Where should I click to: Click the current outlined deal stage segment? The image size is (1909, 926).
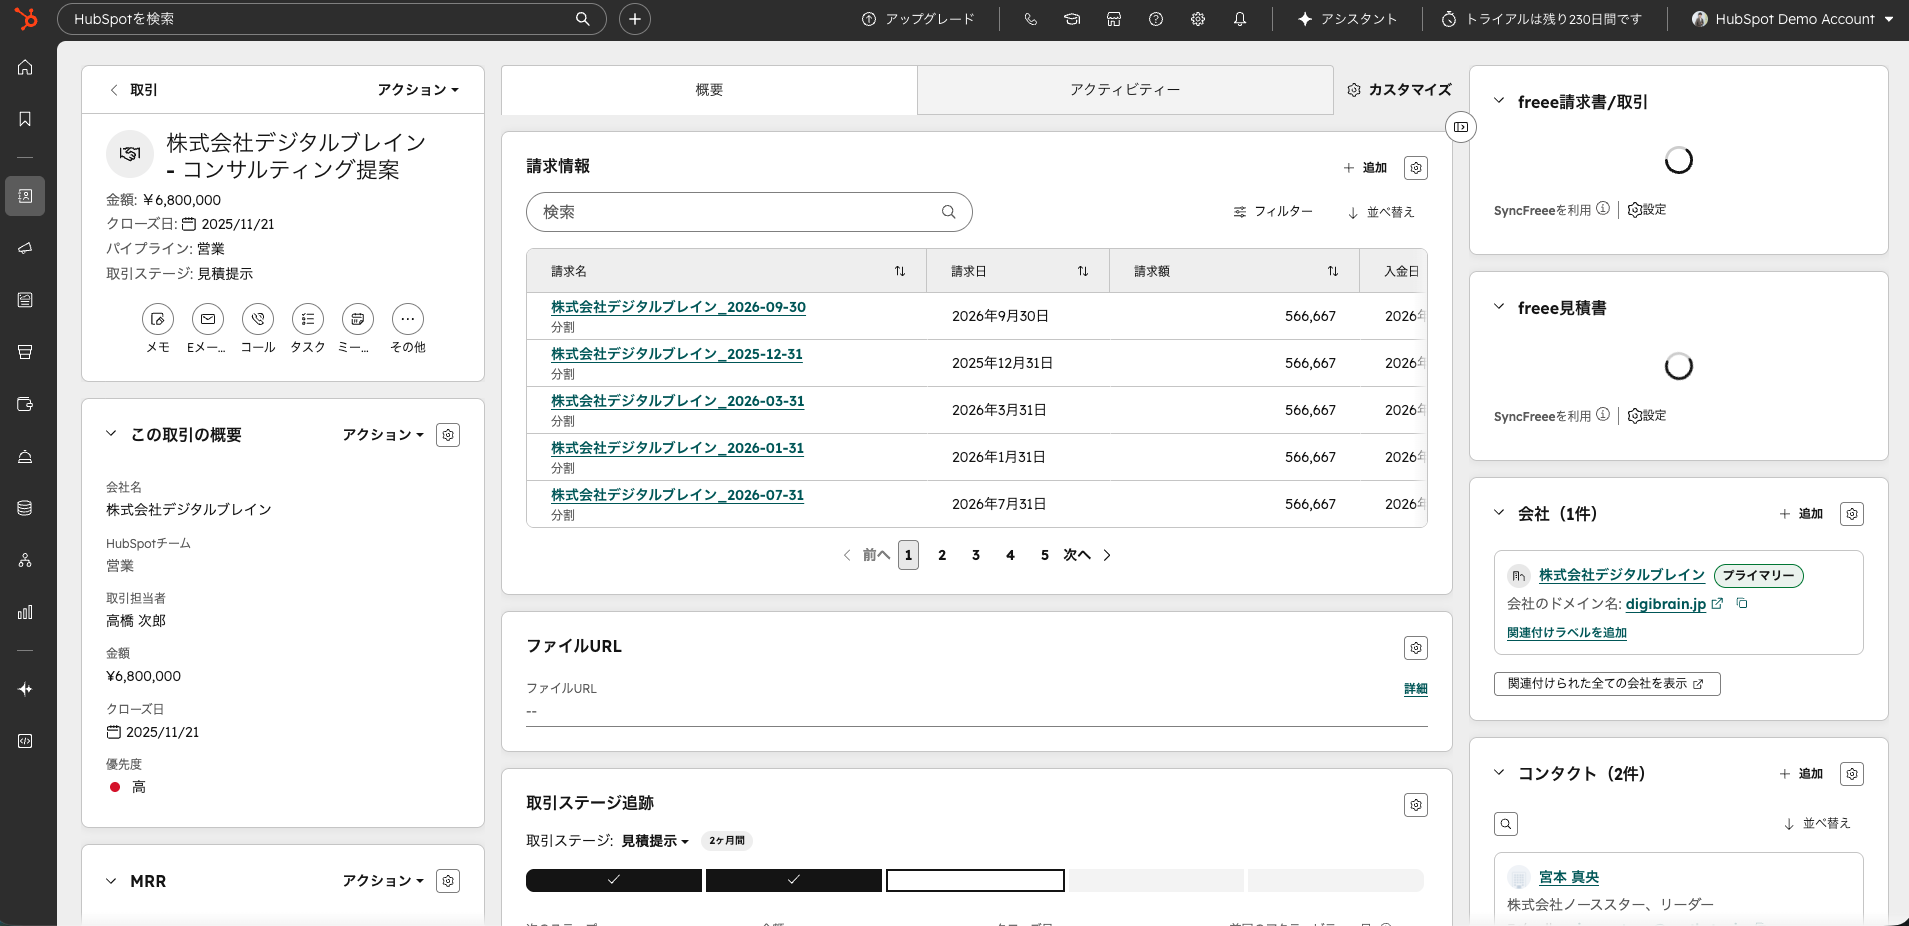975,880
